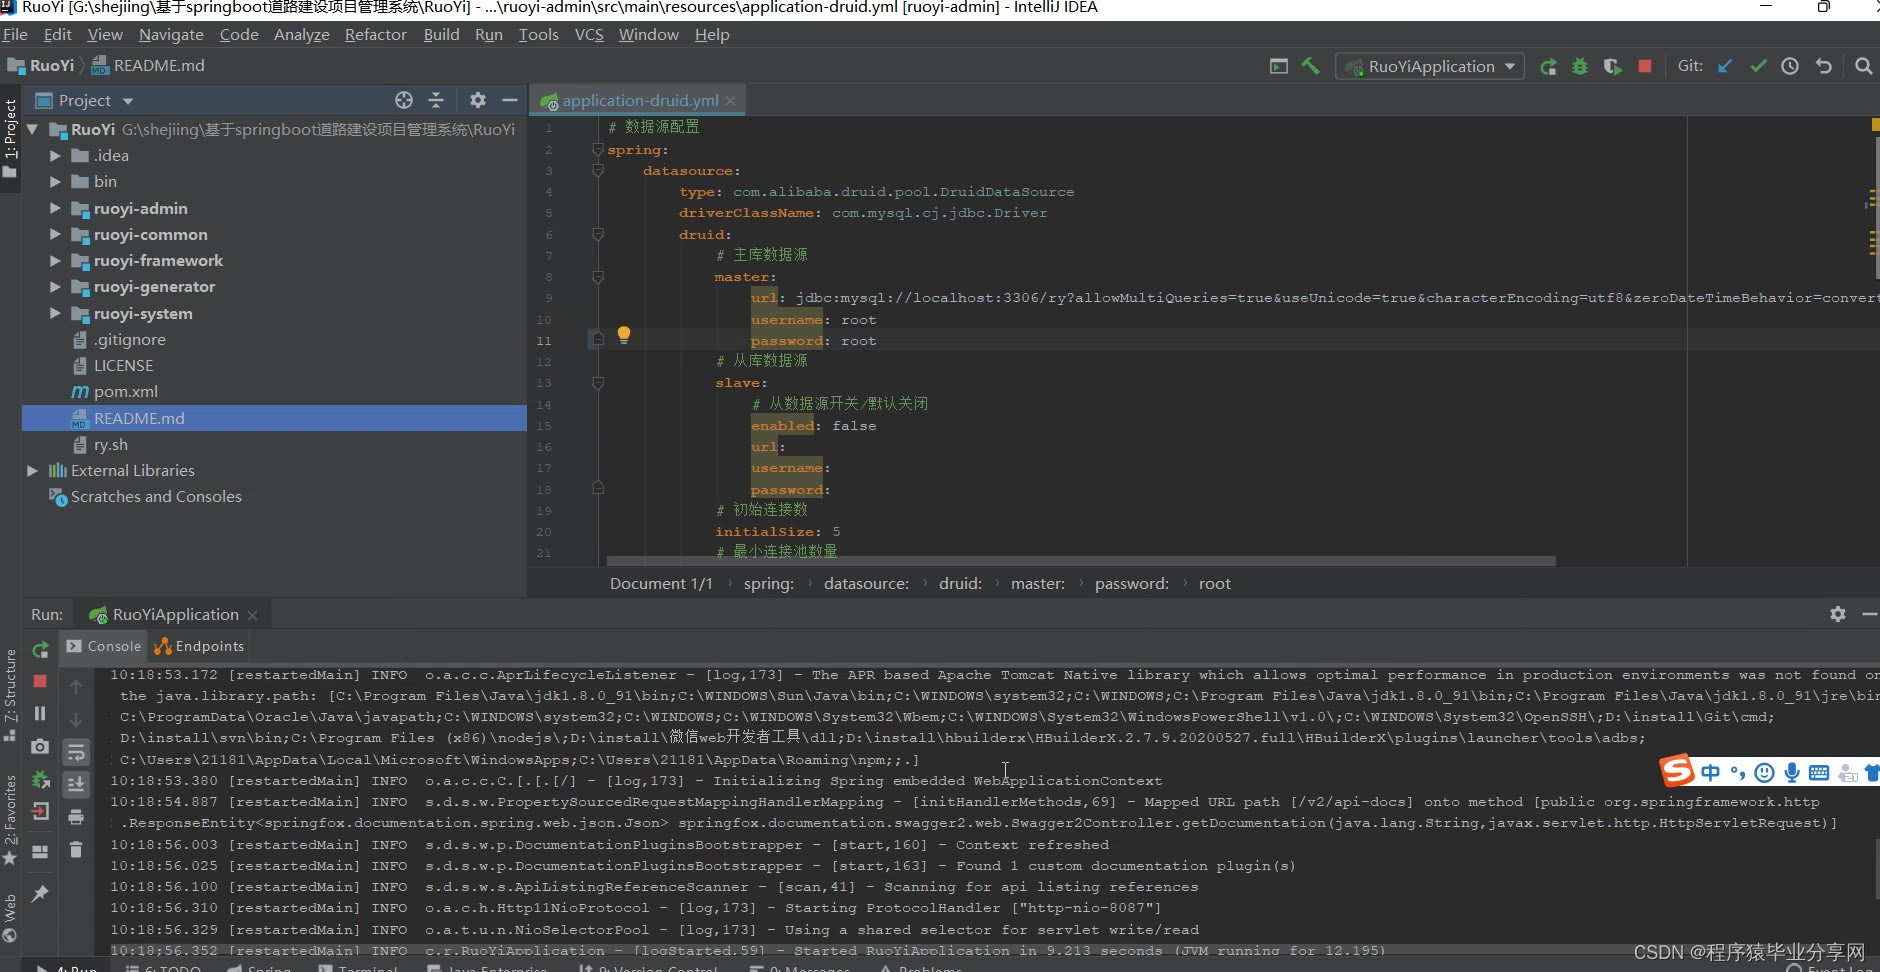Open the project structure window icon in toolbar
The width and height of the screenshot is (1880, 972).
(x=1278, y=66)
